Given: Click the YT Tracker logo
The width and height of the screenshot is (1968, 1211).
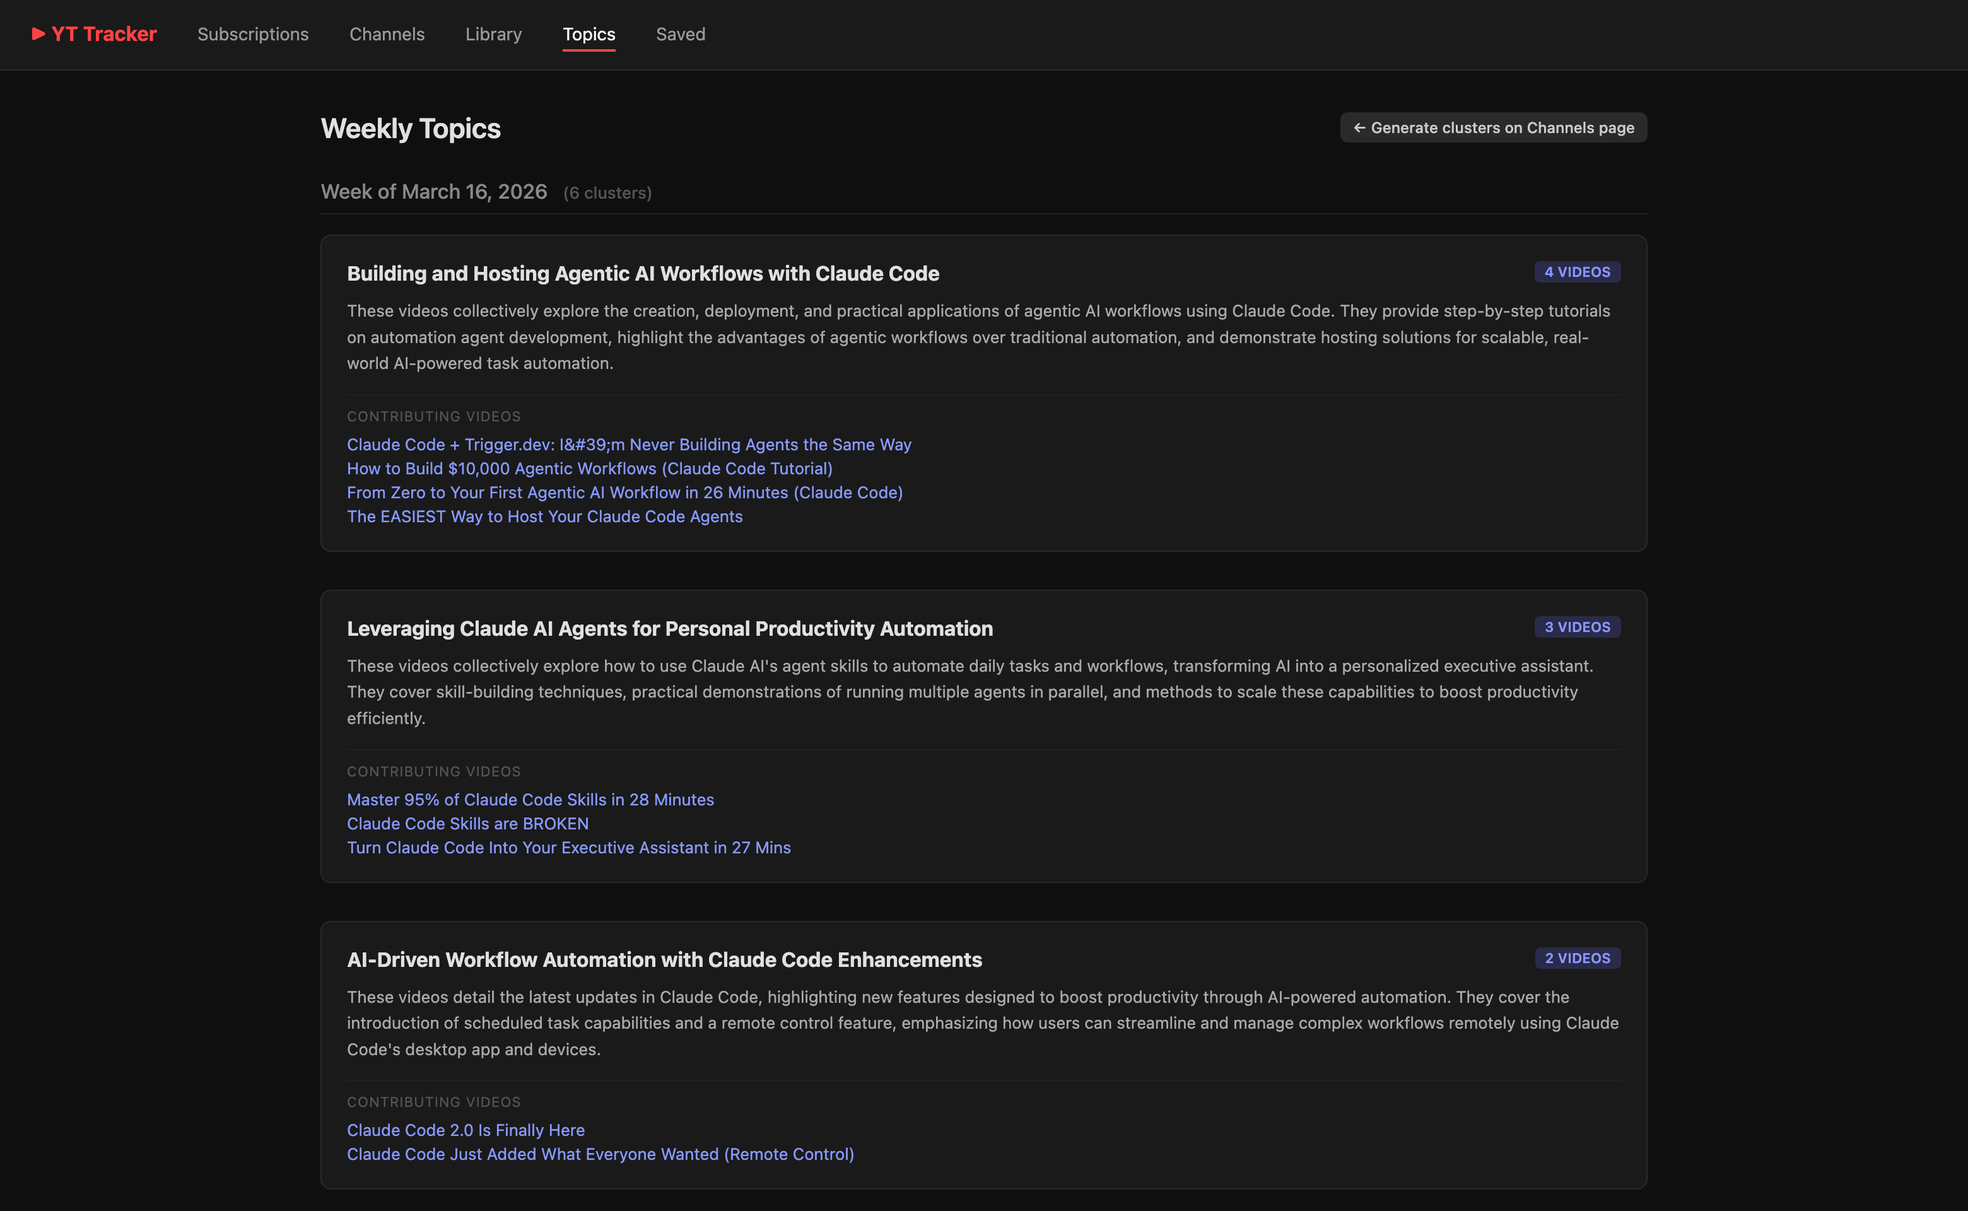Looking at the screenshot, I should click(x=94, y=34).
